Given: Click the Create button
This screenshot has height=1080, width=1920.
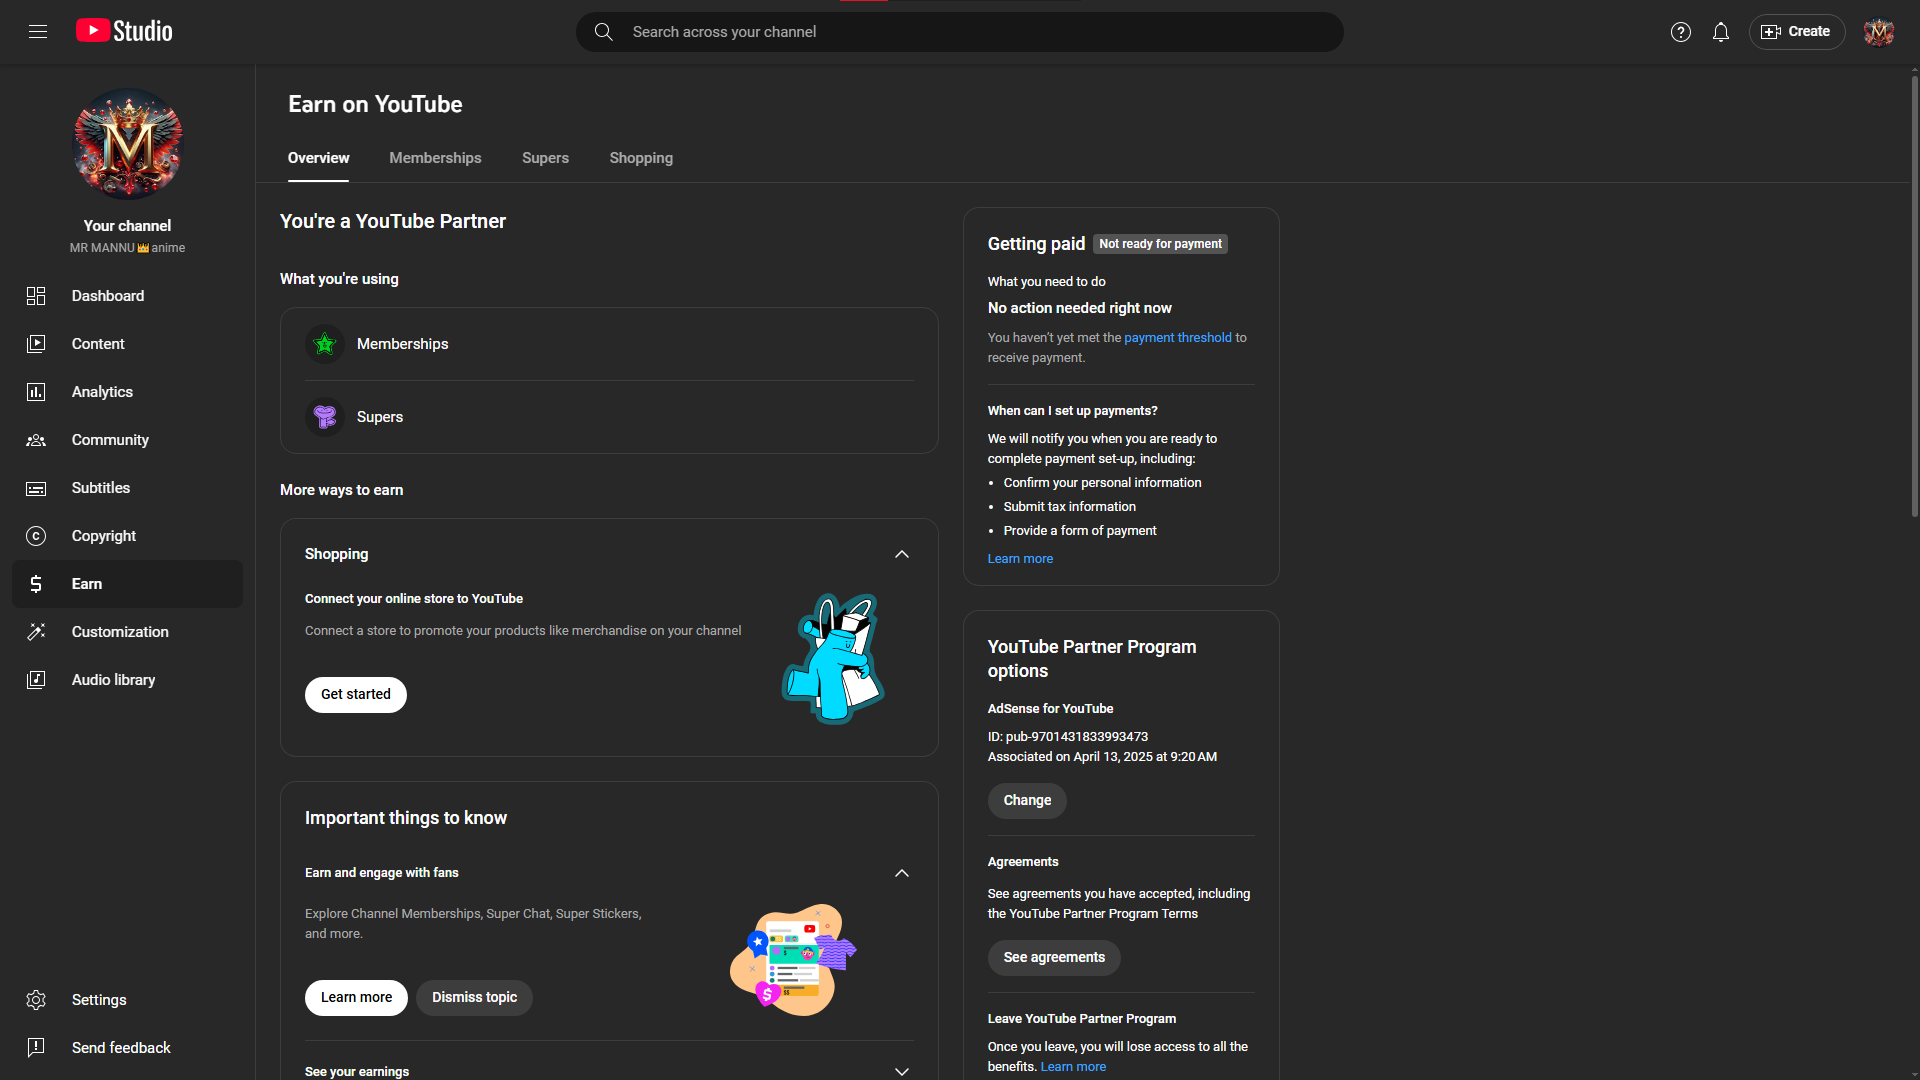Looking at the screenshot, I should (1796, 32).
